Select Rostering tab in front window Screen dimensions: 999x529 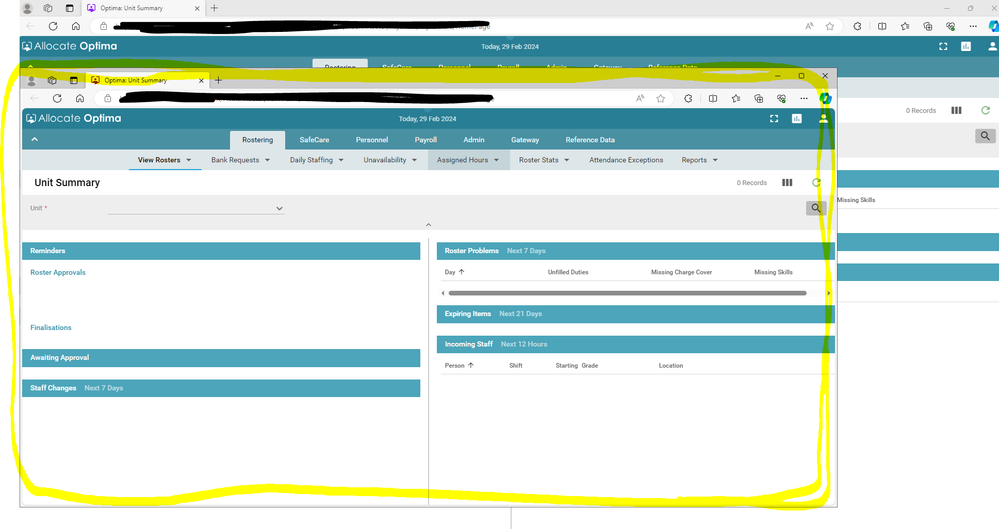tap(257, 140)
